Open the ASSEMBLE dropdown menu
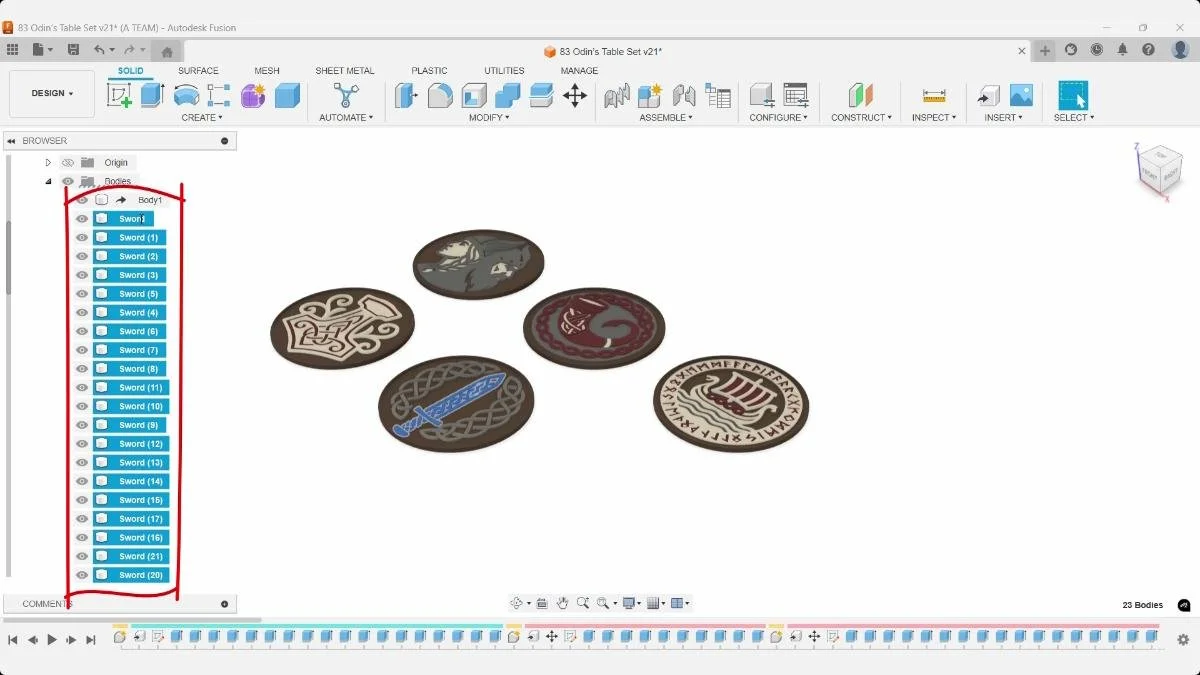This screenshot has height=675, width=1200. pyautogui.click(x=668, y=118)
